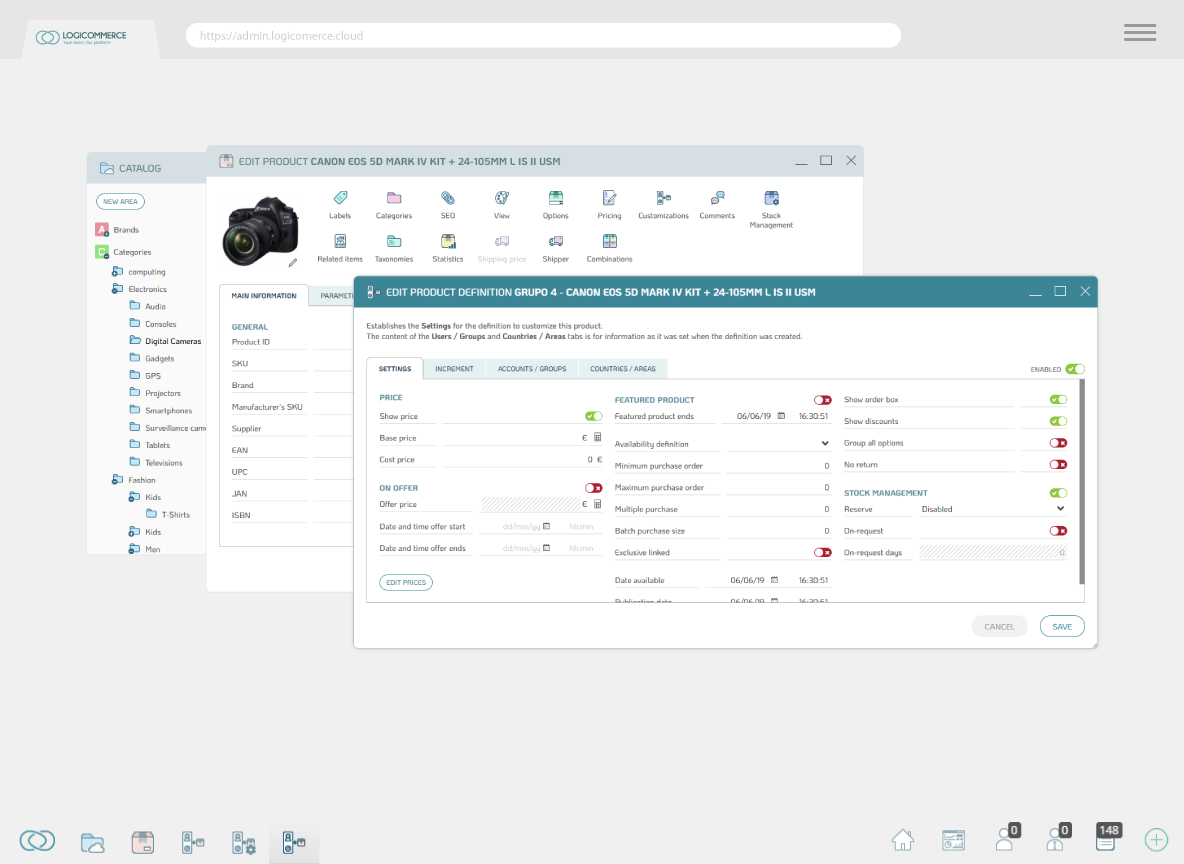Click the address bar URL field
Screen dimensions: 1184x864
tap(543, 35)
